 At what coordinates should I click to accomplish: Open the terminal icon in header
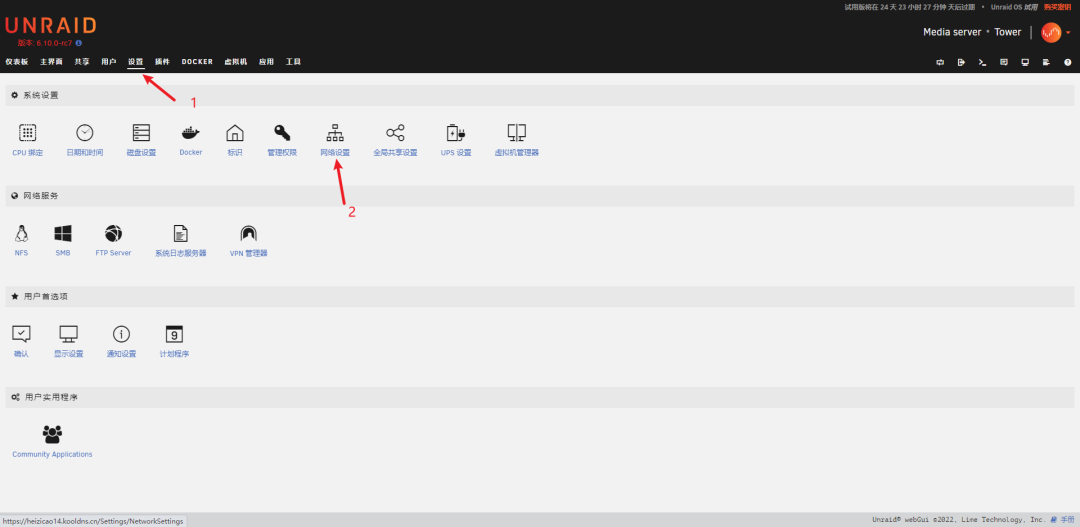(x=983, y=62)
